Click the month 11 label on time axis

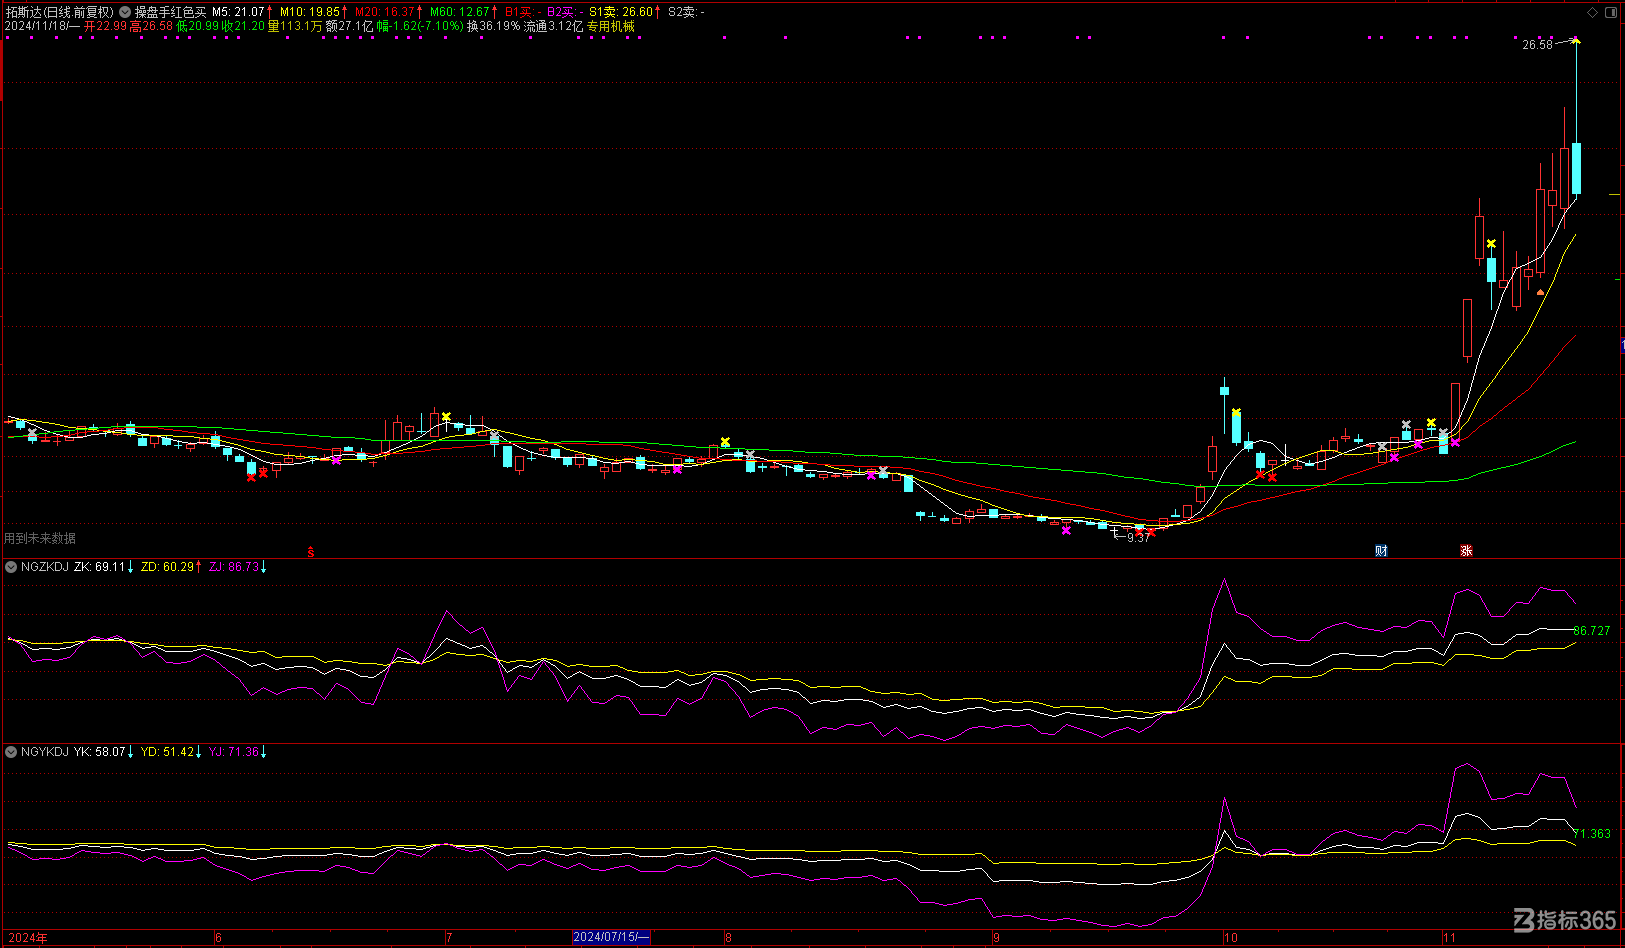click(1450, 938)
